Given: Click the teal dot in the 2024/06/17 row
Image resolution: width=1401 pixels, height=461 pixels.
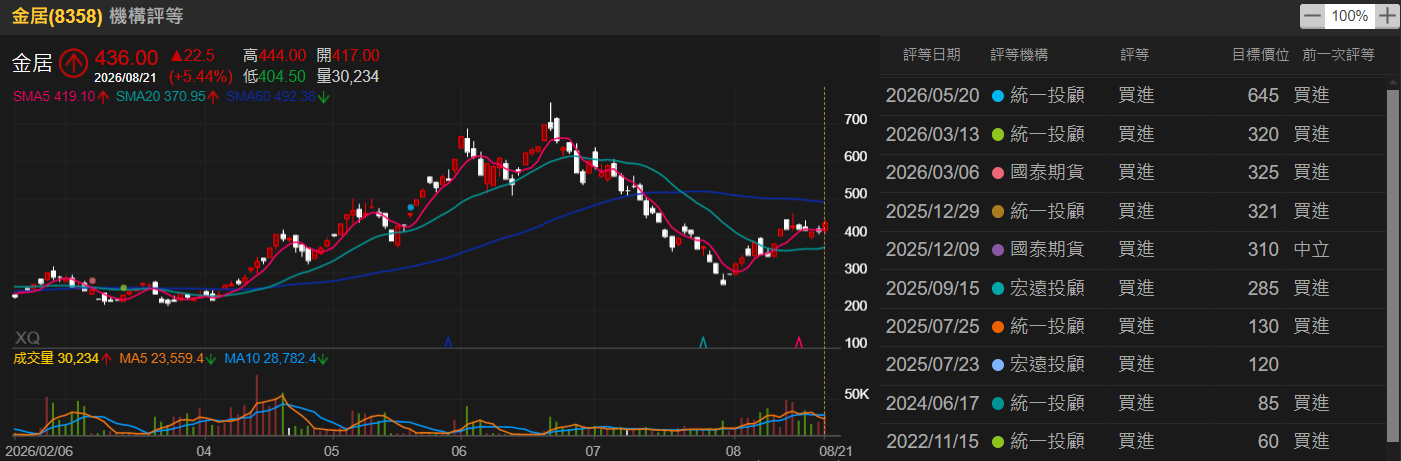Looking at the screenshot, I should 996,403.
